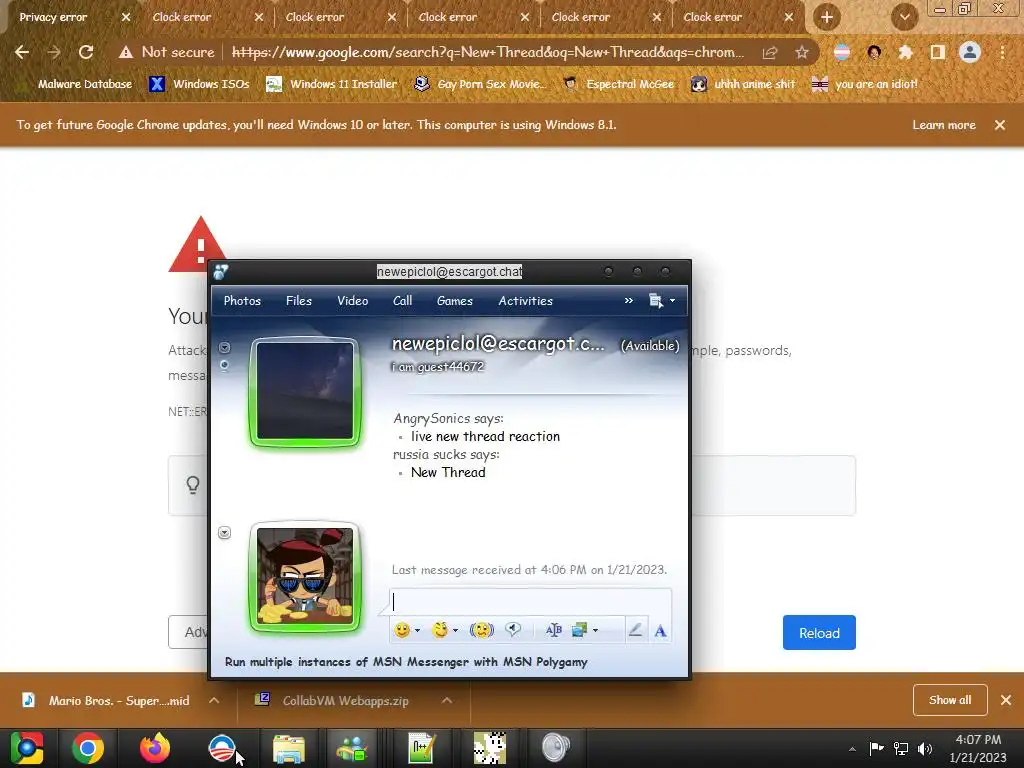Open the Espectral McGee bookmark
This screenshot has width=1024, height=768.
[x=618, y=84]
